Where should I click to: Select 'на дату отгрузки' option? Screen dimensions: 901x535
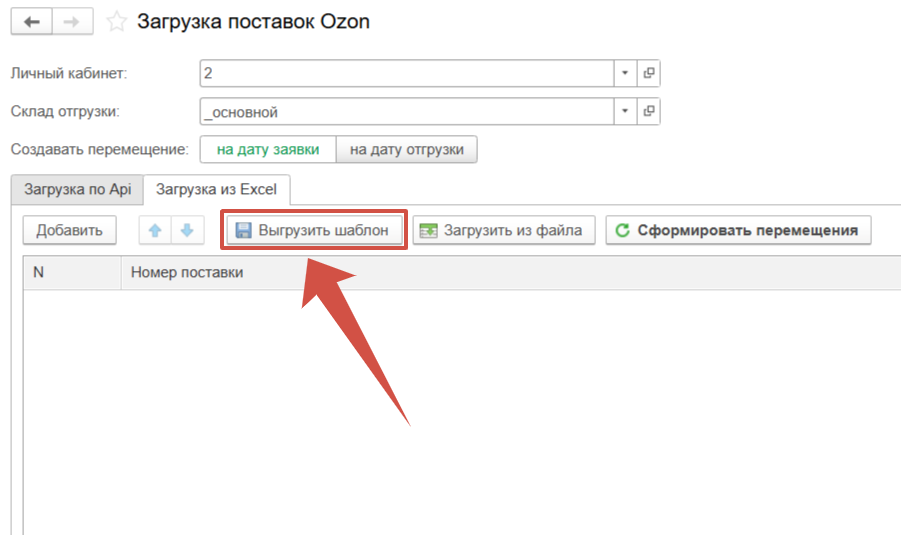(x=406, y=149)
